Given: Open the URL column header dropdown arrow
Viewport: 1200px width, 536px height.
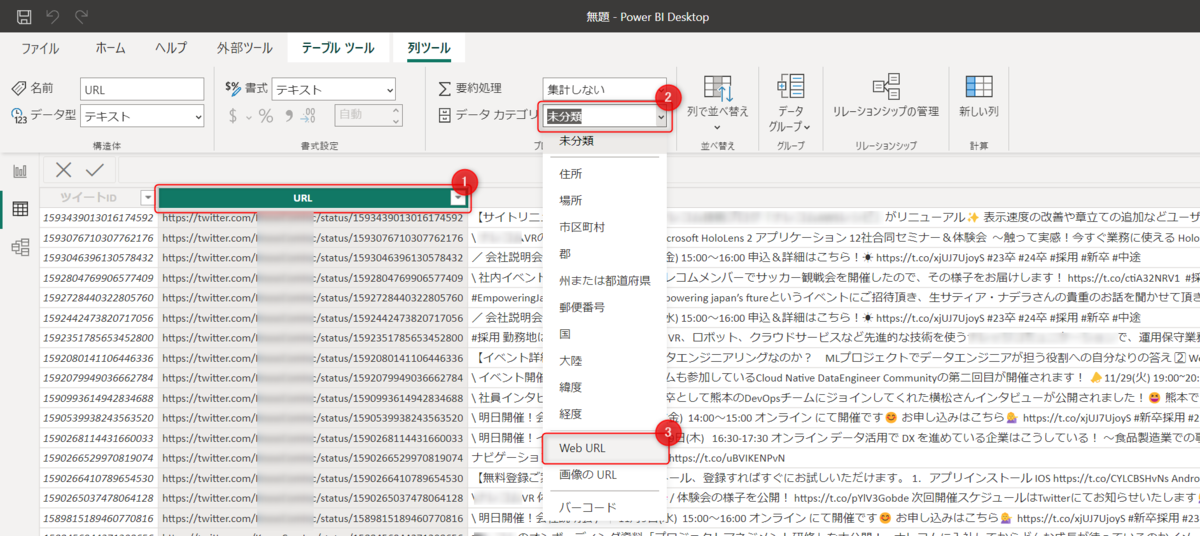Looking at the screenshot, I should (x=458, y=198).
